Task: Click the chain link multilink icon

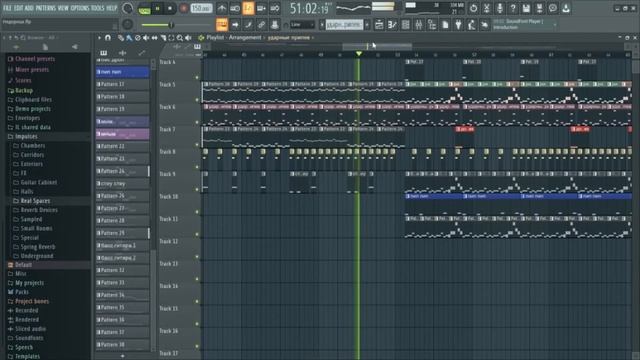Action: (x=261, y=25)
